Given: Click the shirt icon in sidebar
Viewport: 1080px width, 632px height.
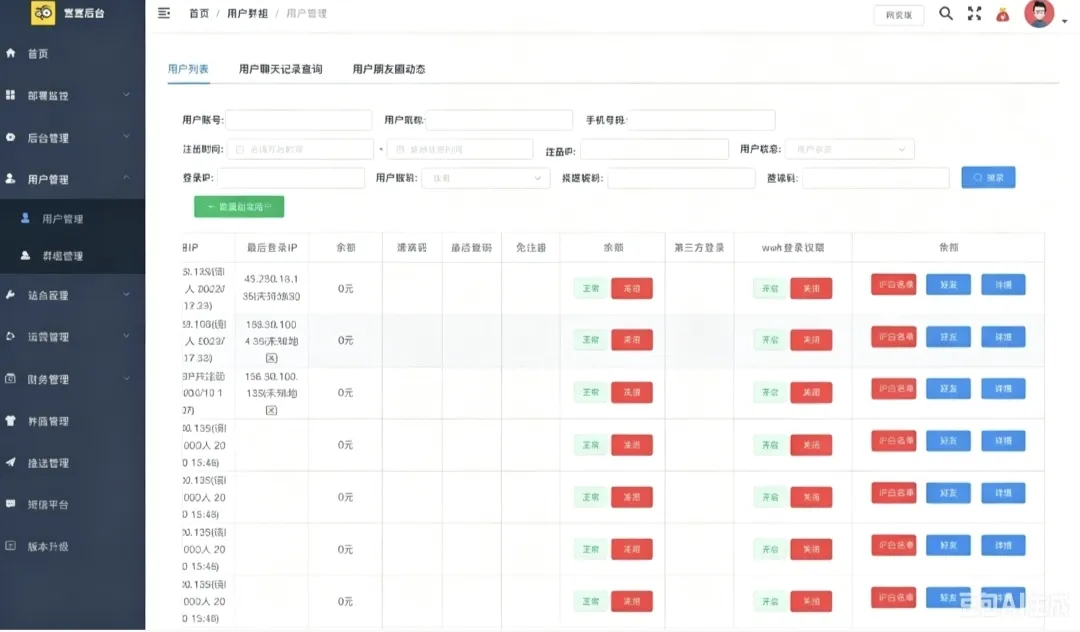Looking at the screenshot, I should pyautogui.click(x=10, y=421).
